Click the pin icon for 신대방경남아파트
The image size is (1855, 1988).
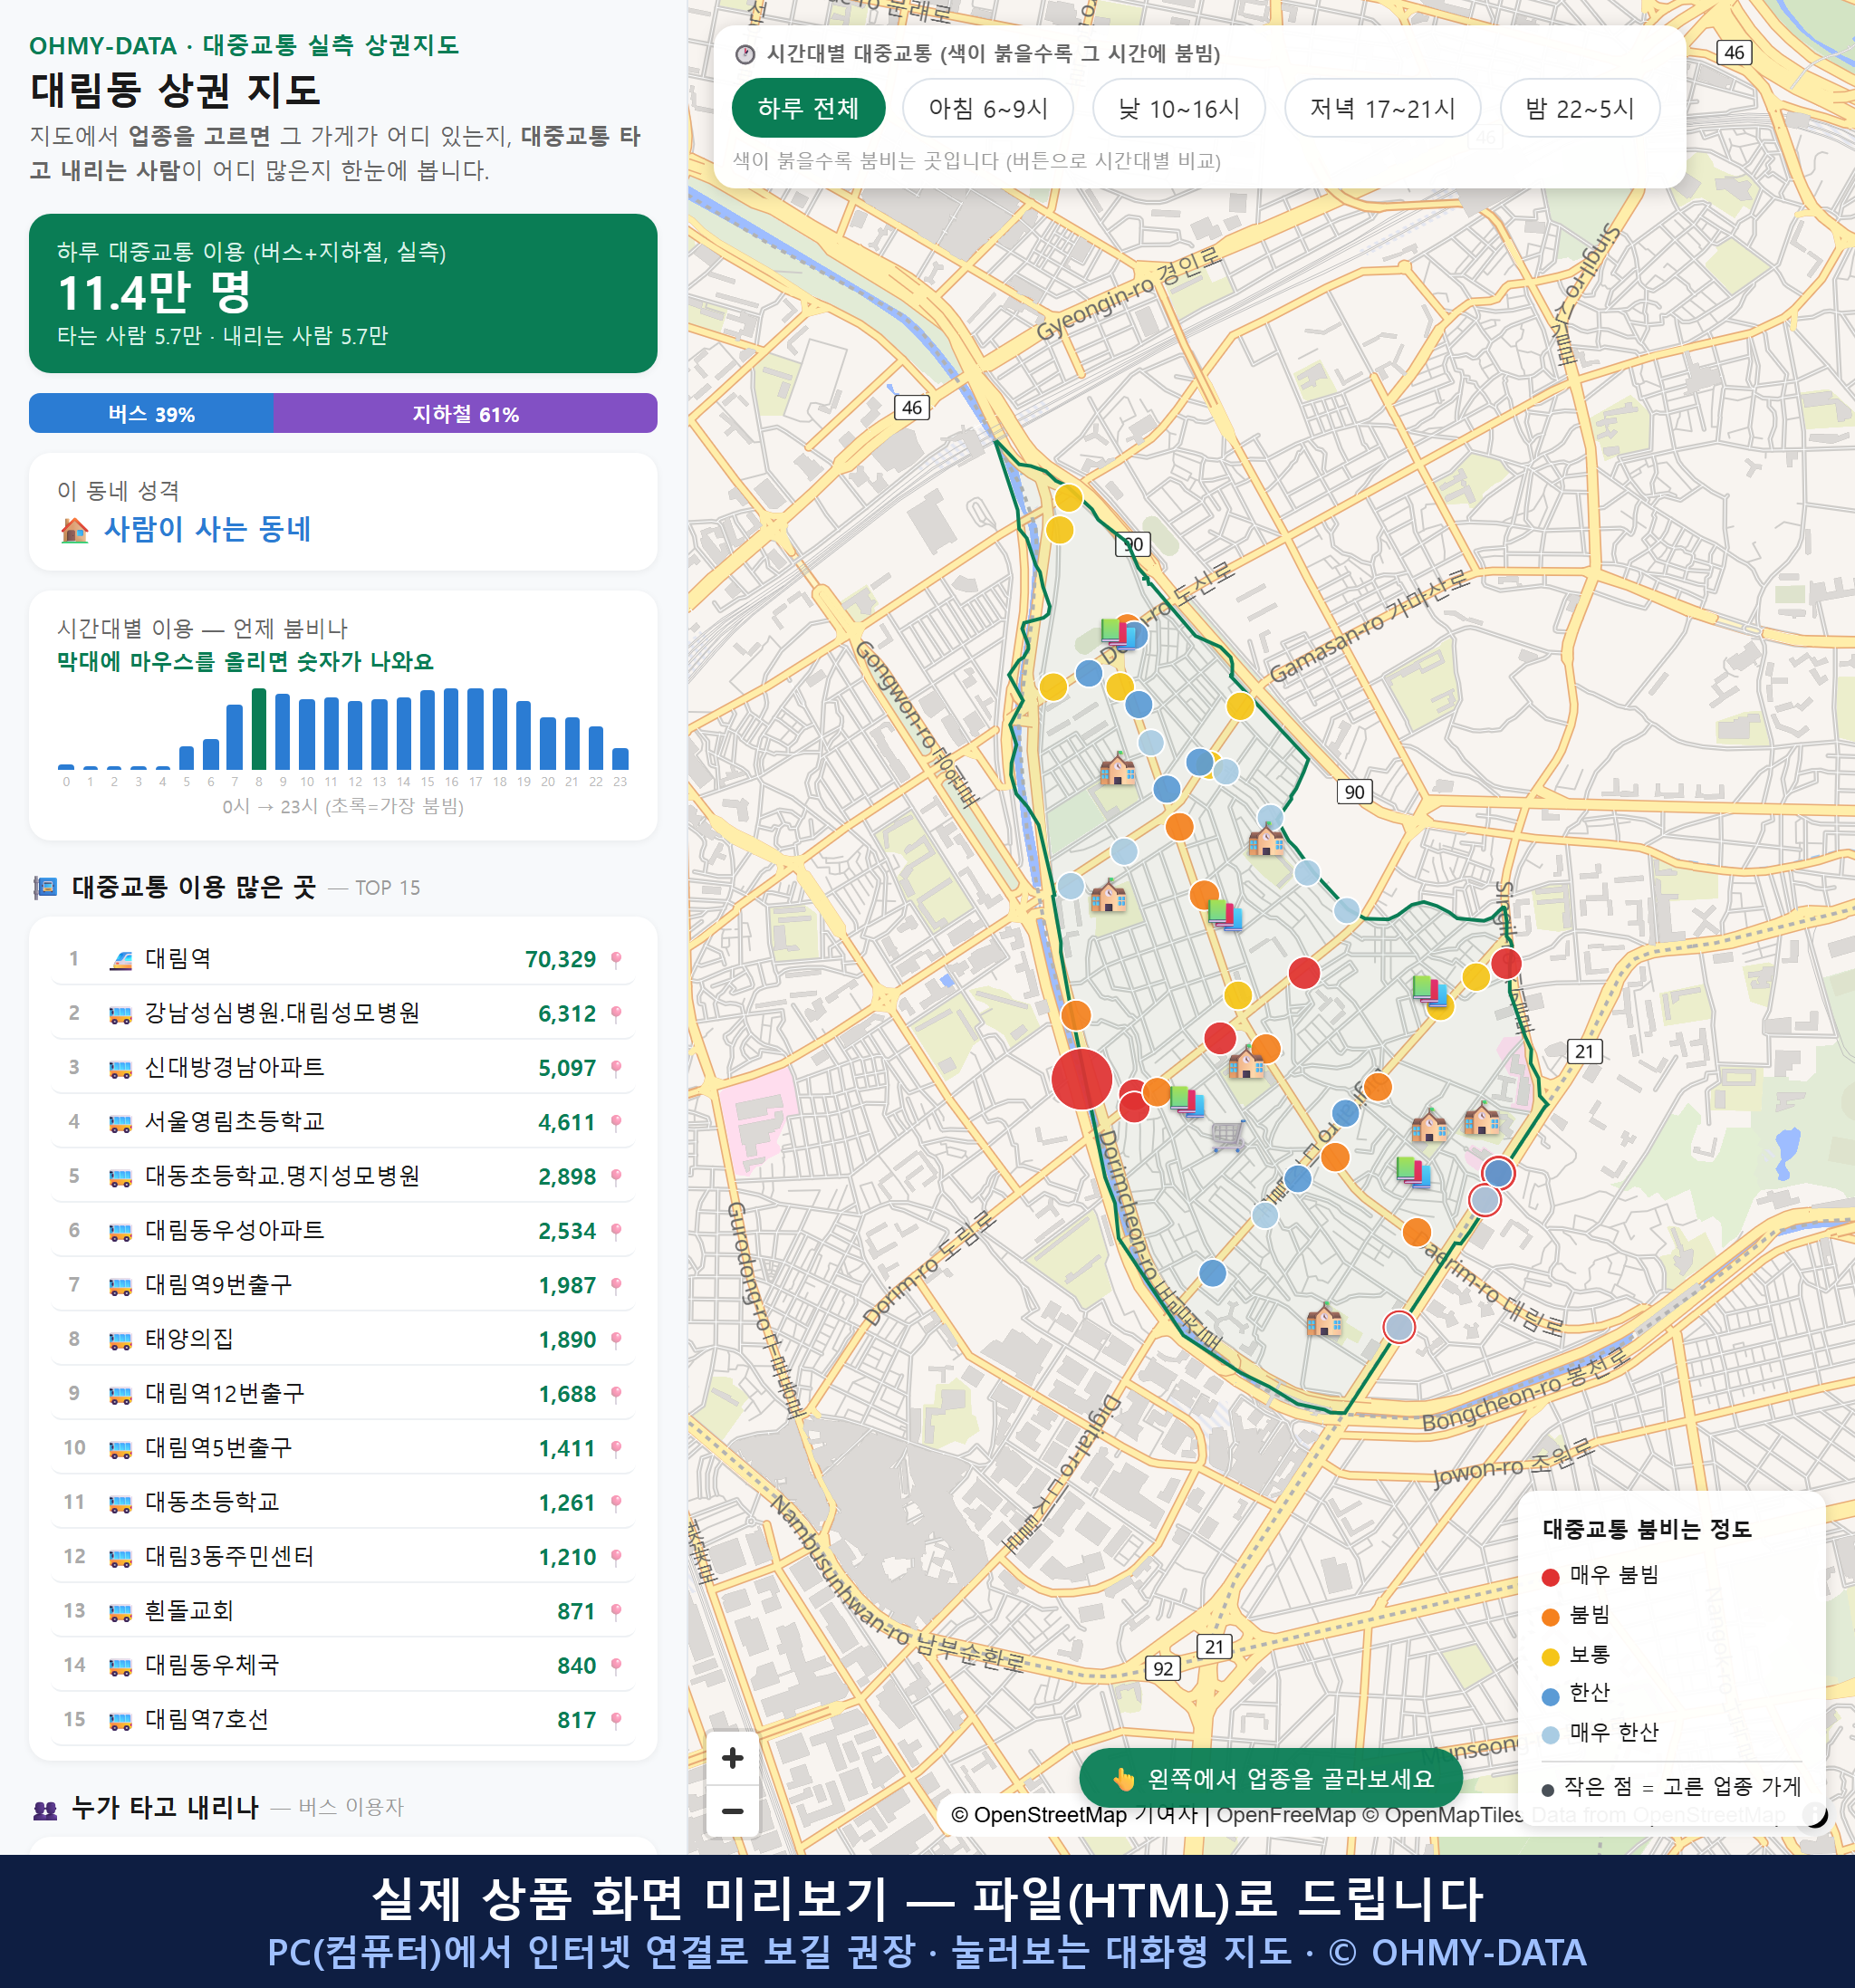[x=616, y=1068]
